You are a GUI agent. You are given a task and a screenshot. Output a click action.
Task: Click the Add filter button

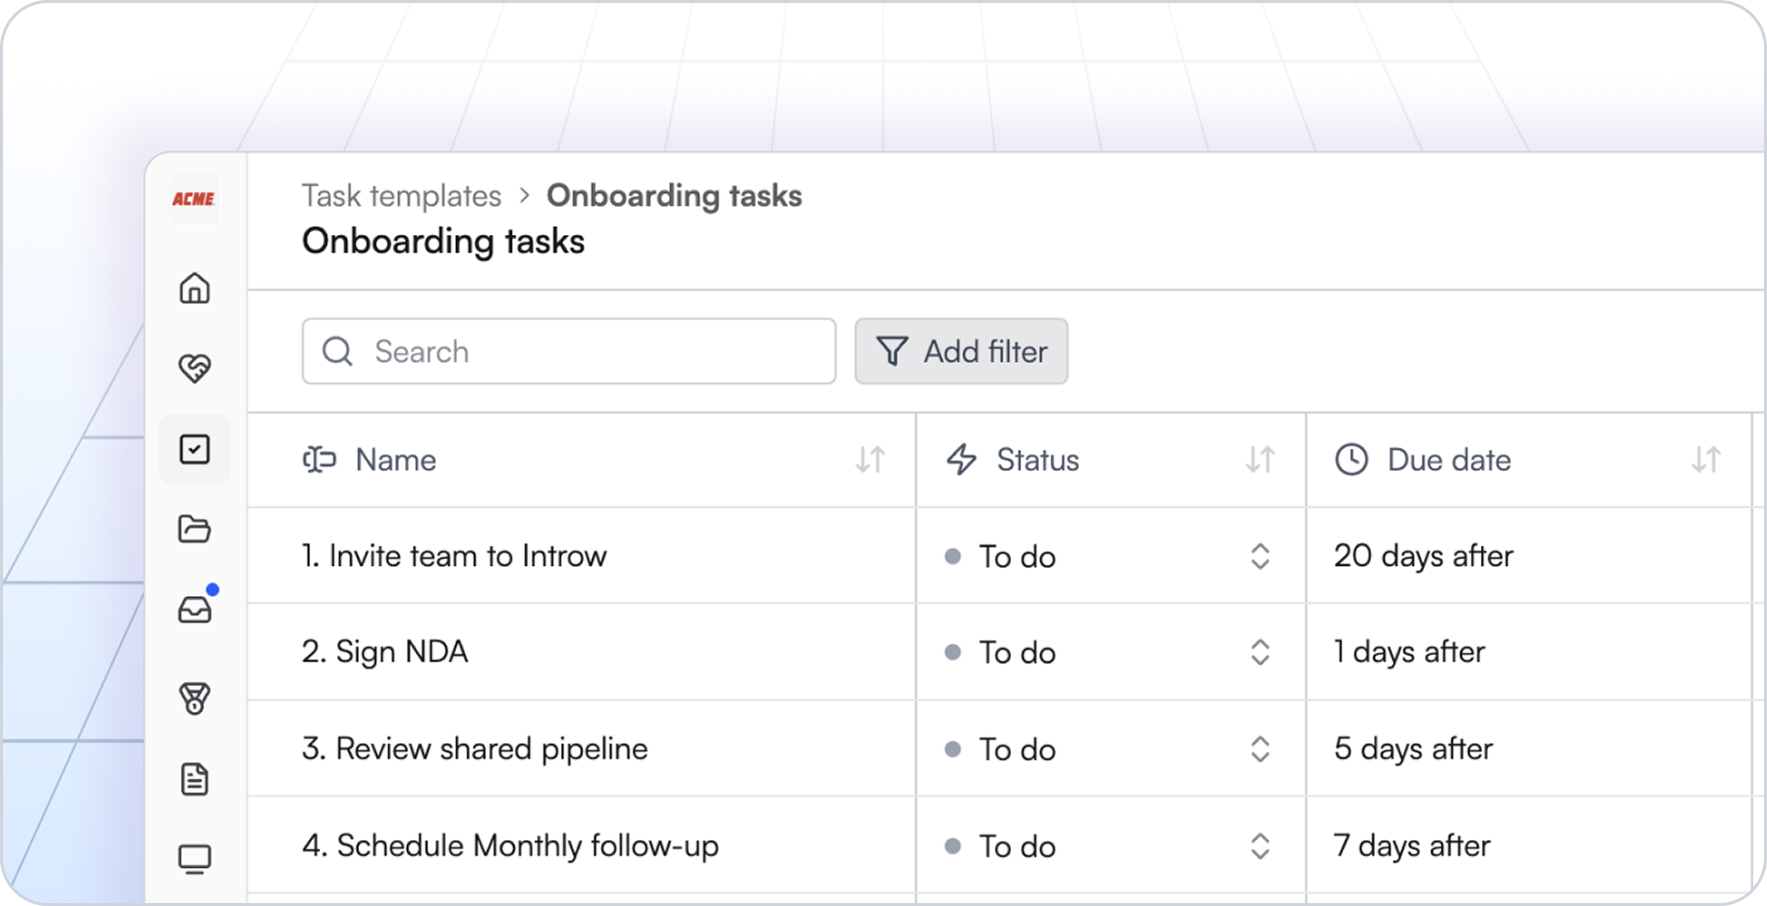tap(961, 351)
